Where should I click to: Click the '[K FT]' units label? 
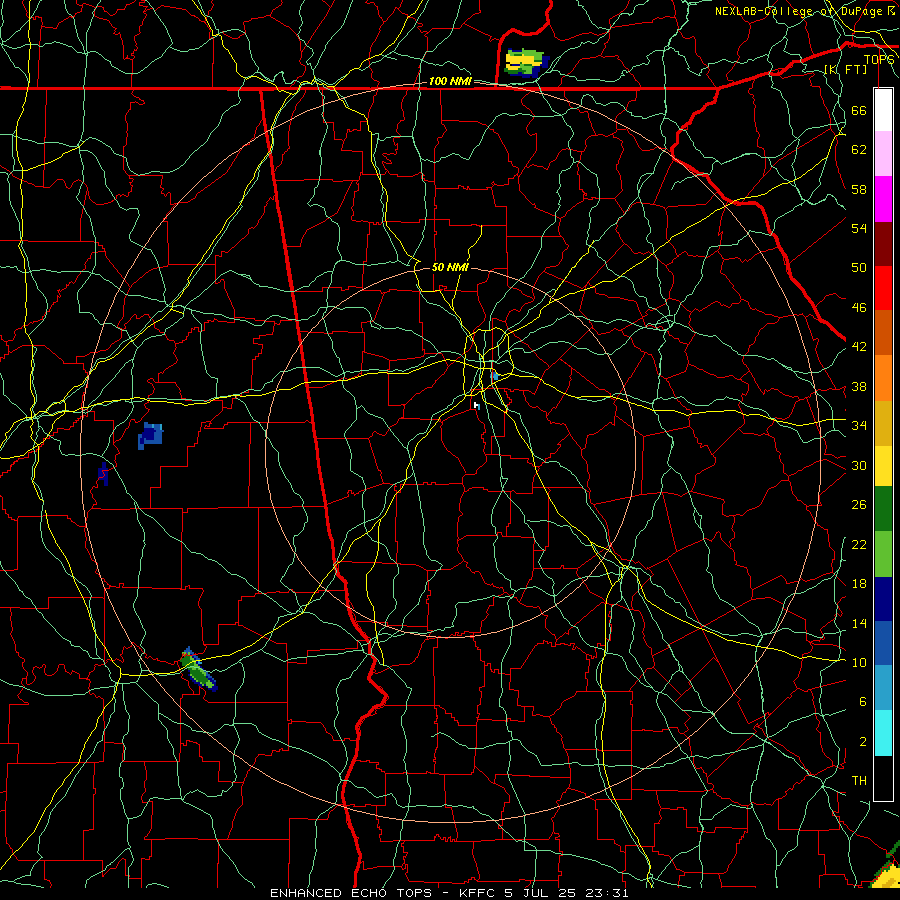(845, 69)
